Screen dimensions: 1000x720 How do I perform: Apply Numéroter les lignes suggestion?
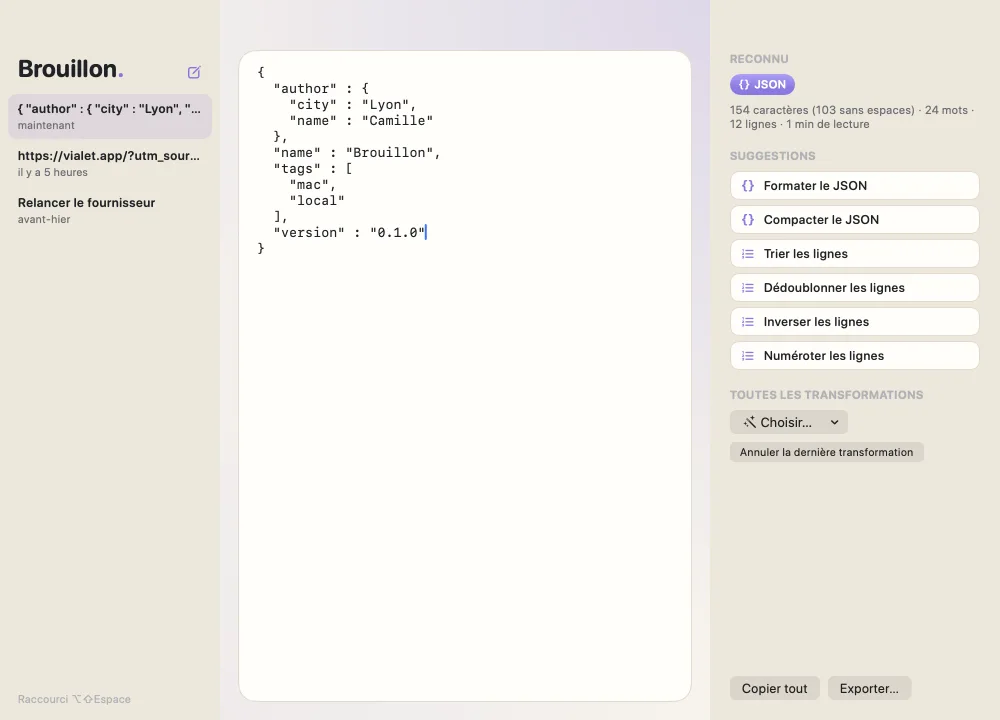855,356
